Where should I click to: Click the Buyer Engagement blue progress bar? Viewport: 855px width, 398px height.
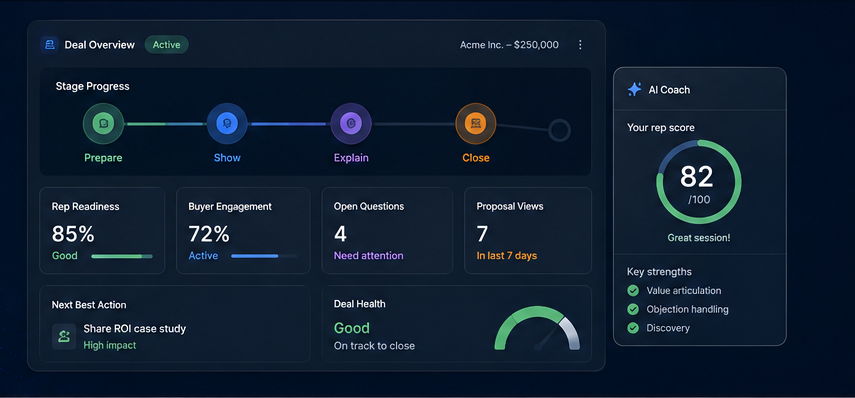pos(264,256)
